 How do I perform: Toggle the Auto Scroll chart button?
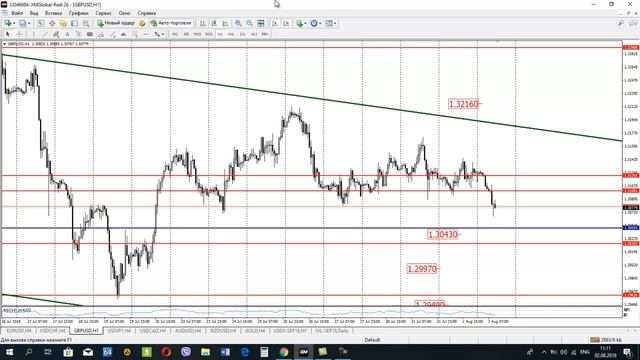point(275,23)
